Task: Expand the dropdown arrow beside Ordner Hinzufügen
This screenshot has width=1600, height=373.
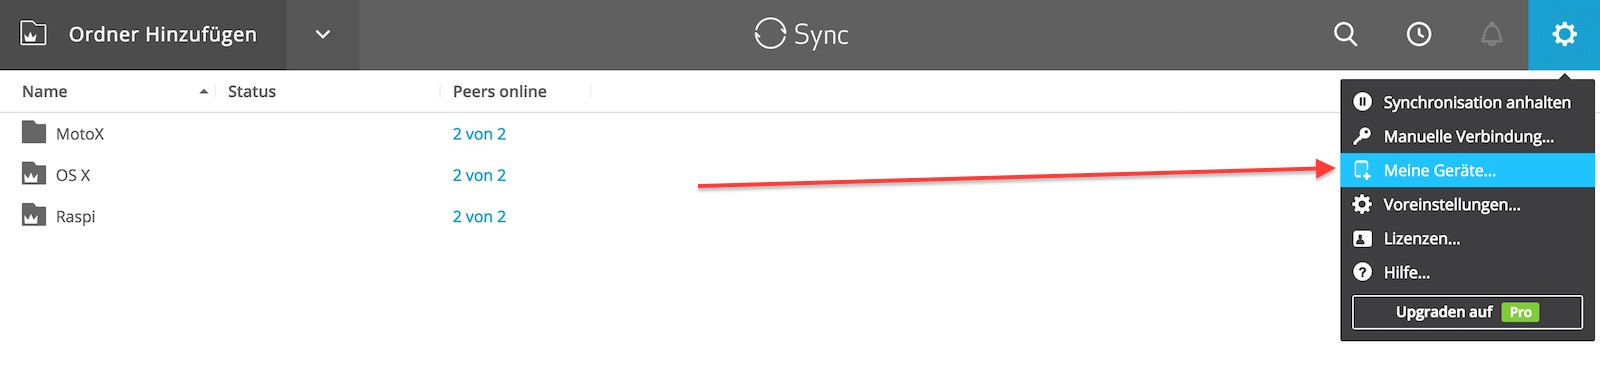Action: click(x=323, y=34)
